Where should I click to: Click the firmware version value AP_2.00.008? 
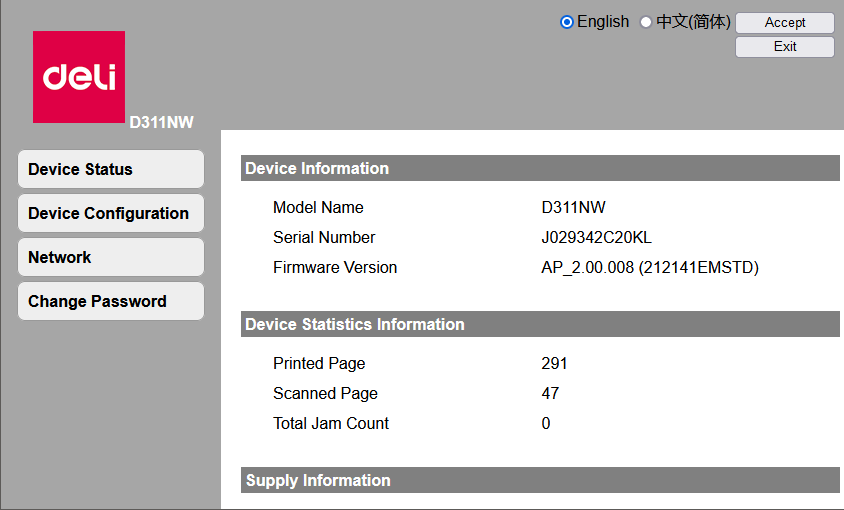tap(650, 267)
